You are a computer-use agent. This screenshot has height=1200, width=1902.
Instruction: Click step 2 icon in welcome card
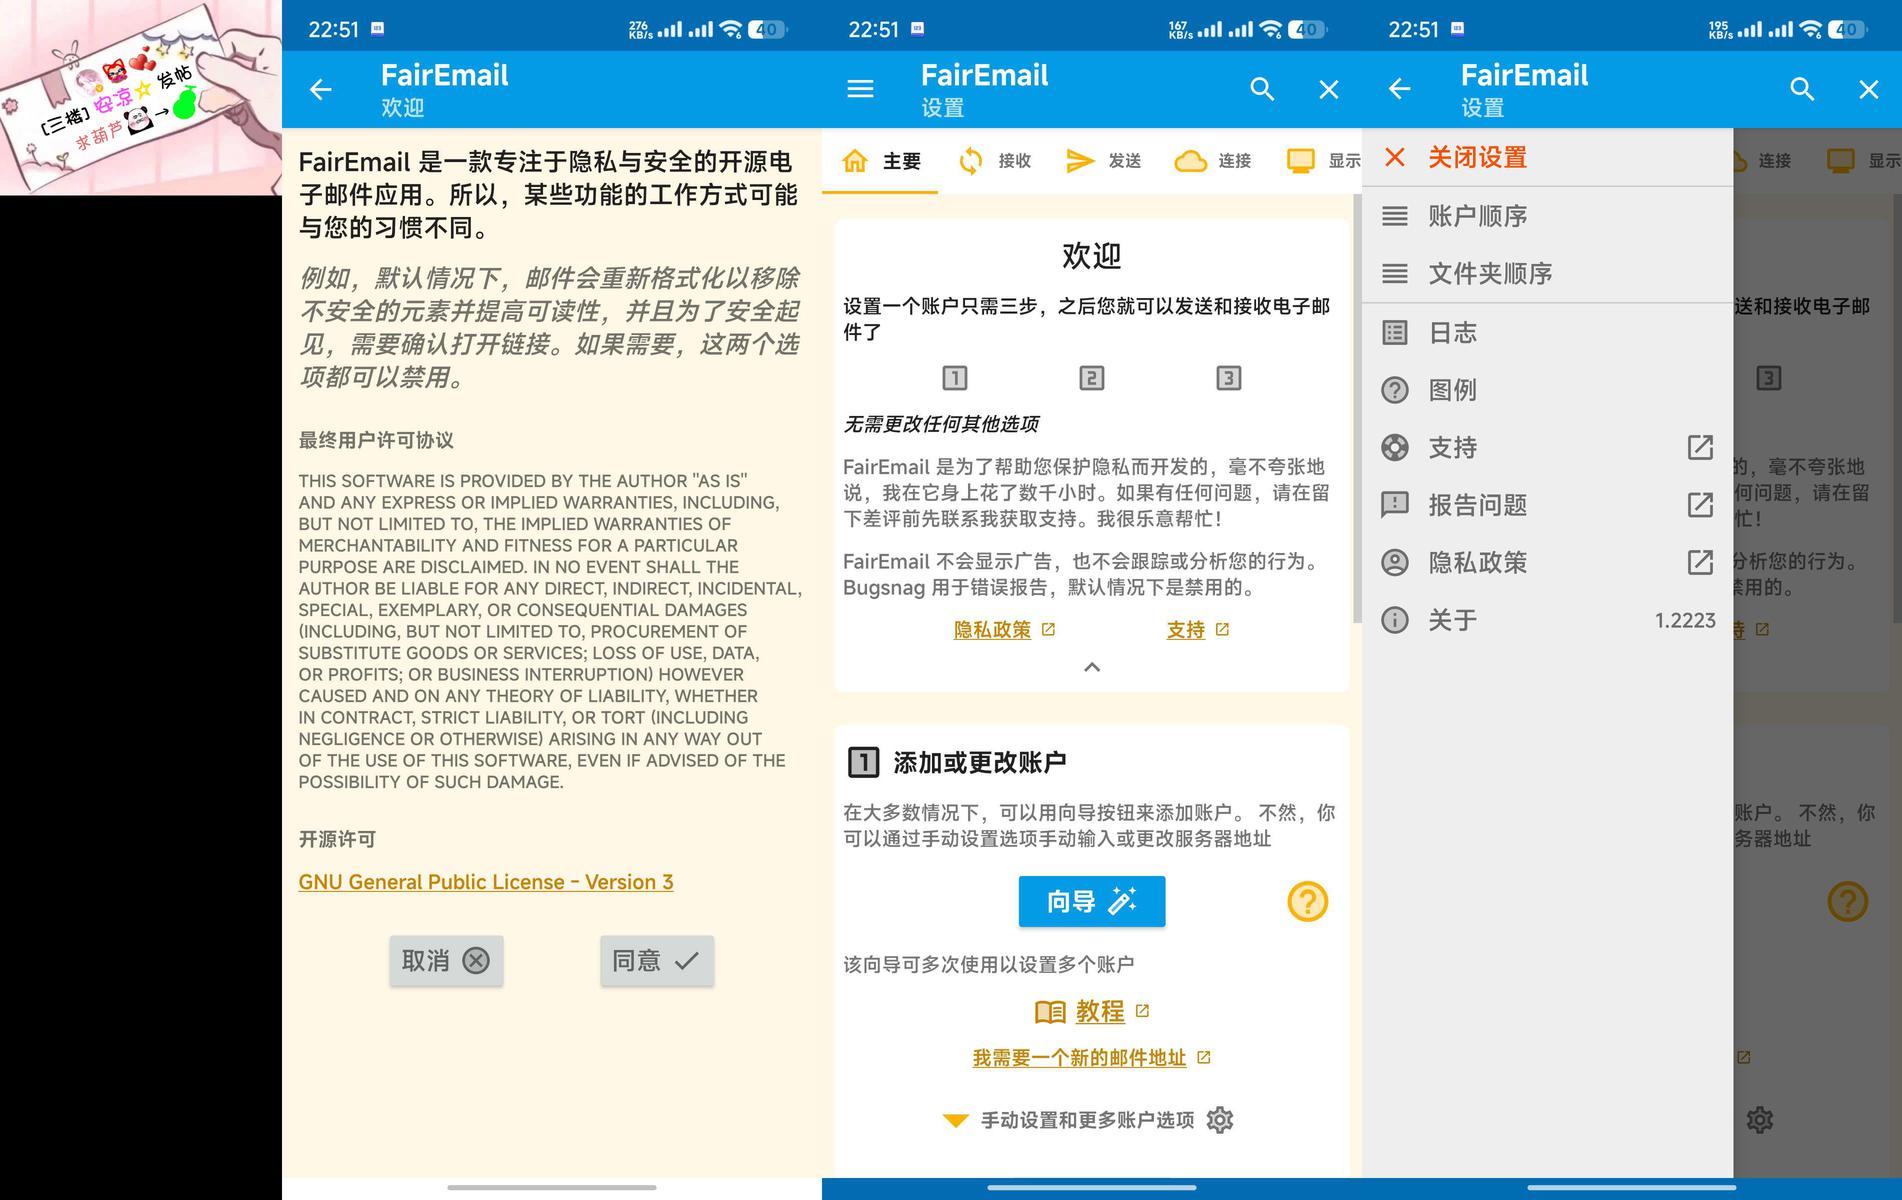point(1092,378)
